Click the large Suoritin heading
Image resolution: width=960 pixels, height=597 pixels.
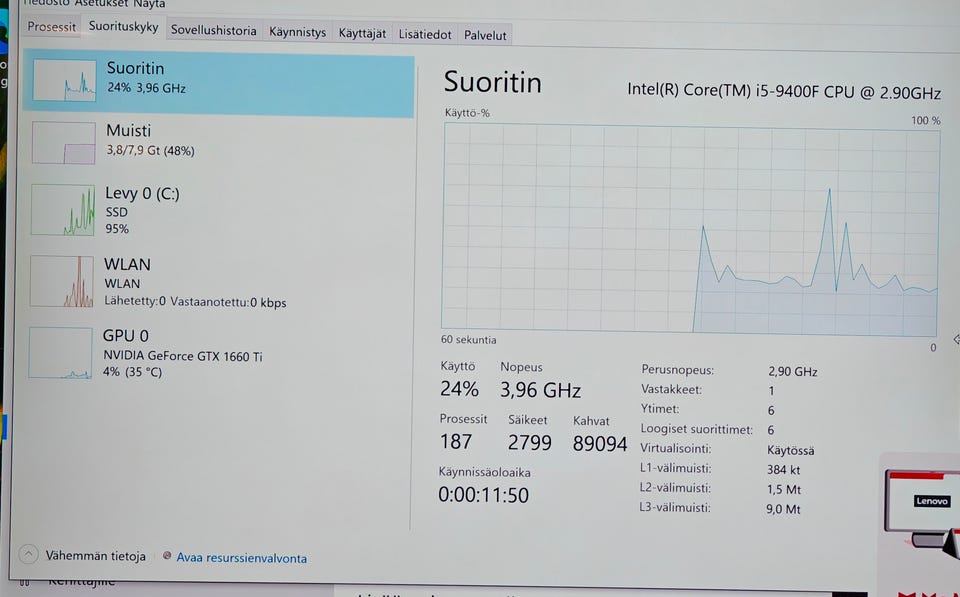coord(493,82)
